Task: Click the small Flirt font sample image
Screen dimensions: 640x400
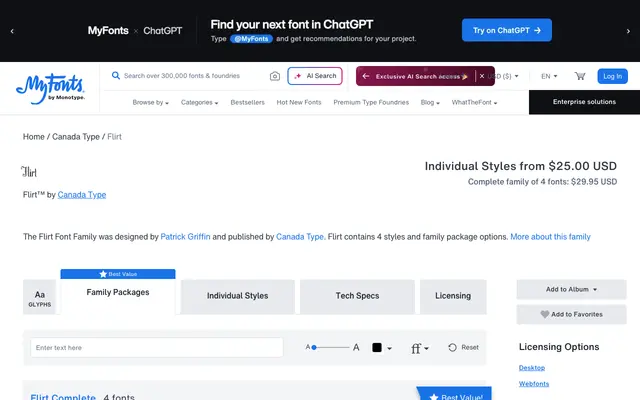Action: 29,172
